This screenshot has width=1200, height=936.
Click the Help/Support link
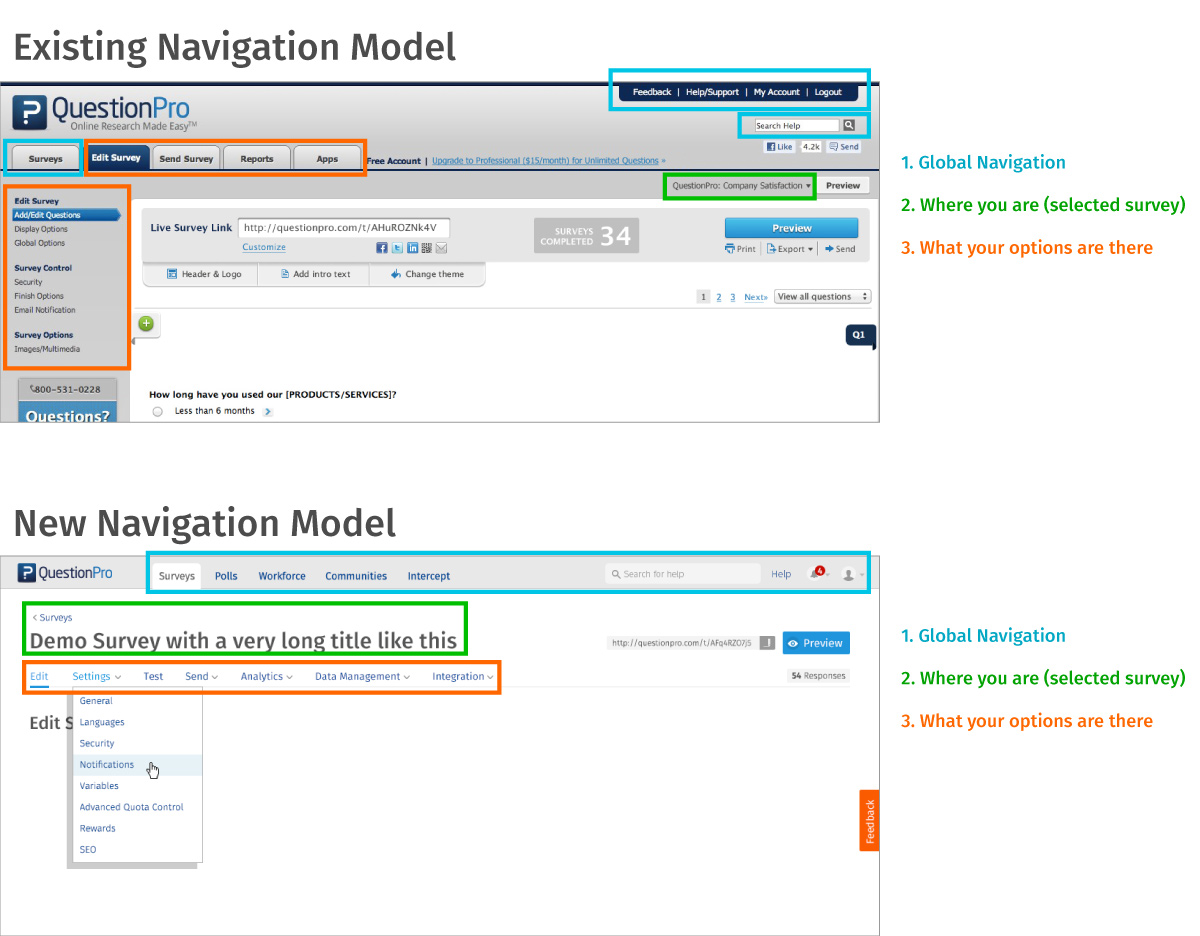coord(712,92)
